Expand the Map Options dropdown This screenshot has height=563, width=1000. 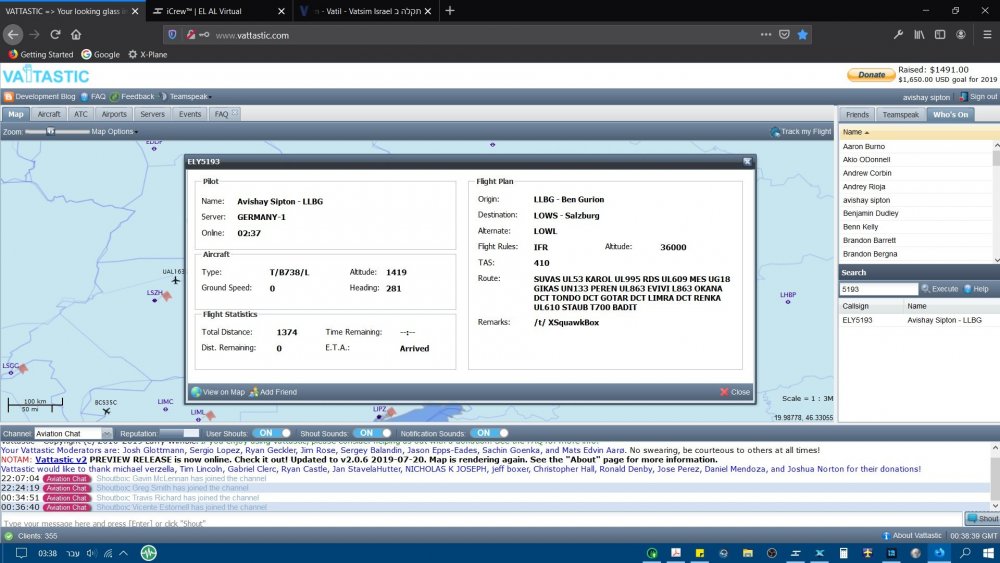114,132
